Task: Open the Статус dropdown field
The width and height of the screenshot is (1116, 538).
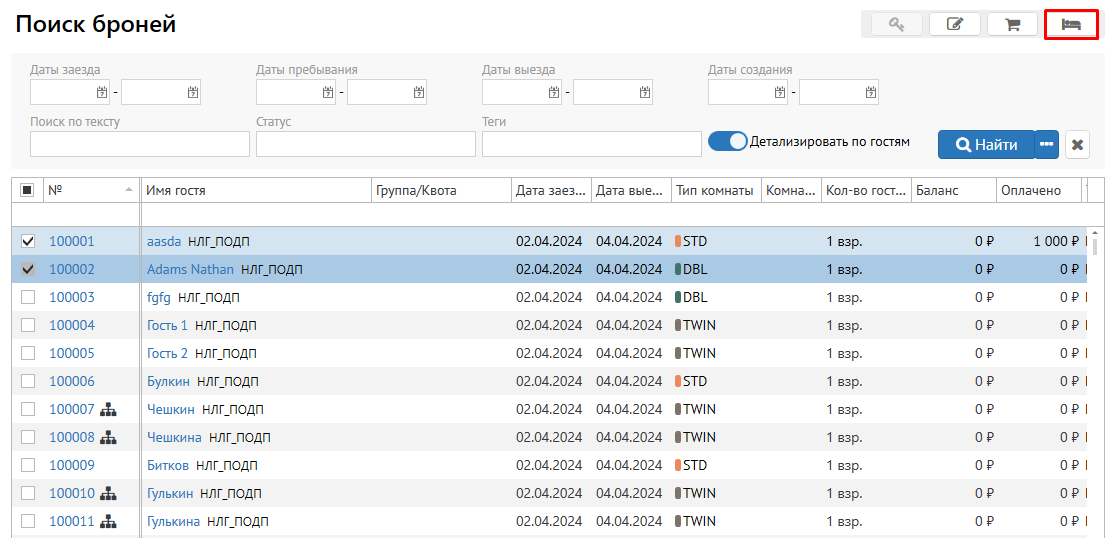Action: coord(365,144)
